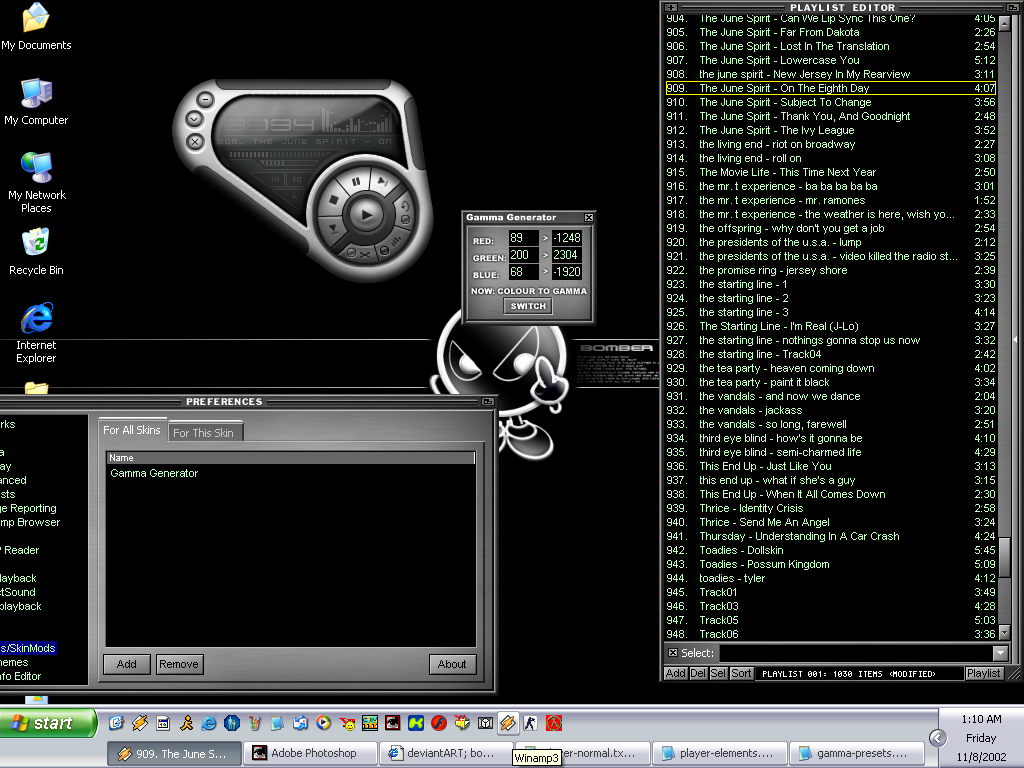
Task: Click the Add button in Preferences
Action: (127, 664)
